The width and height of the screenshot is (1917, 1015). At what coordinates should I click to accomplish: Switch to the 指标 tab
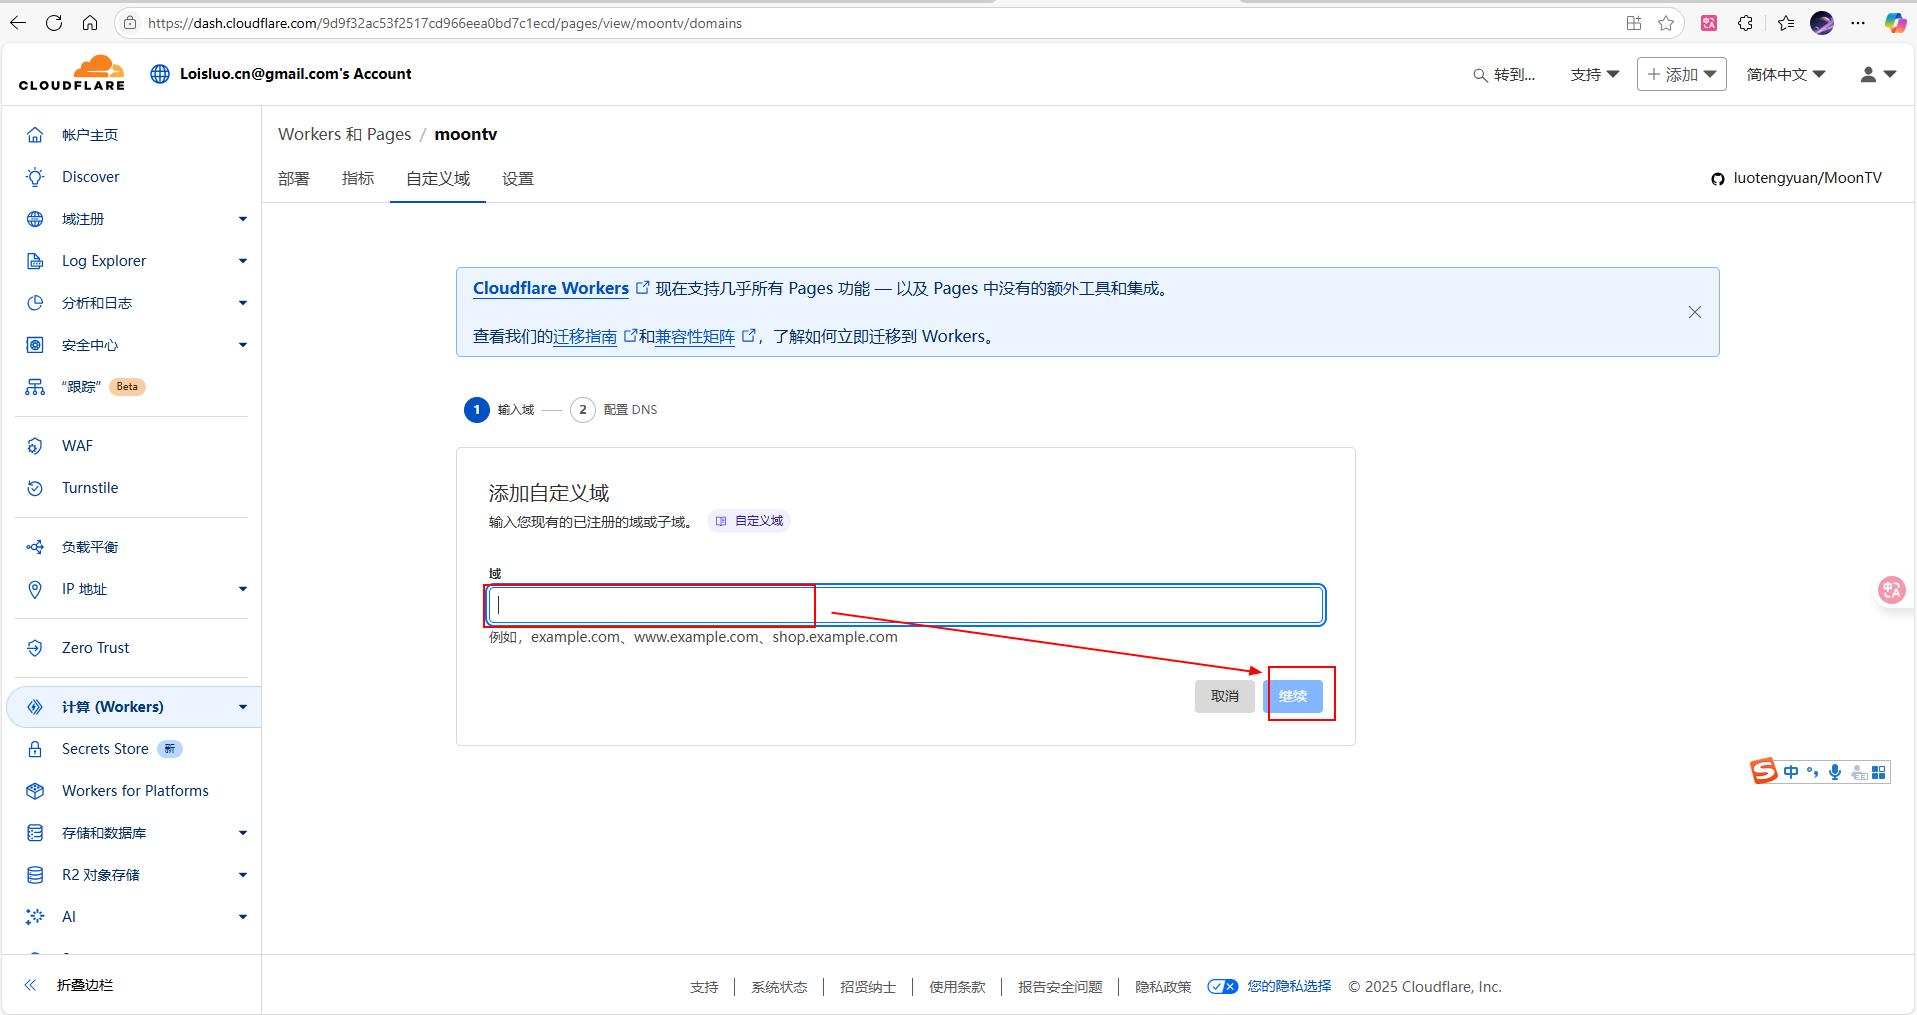pos(358,179)
